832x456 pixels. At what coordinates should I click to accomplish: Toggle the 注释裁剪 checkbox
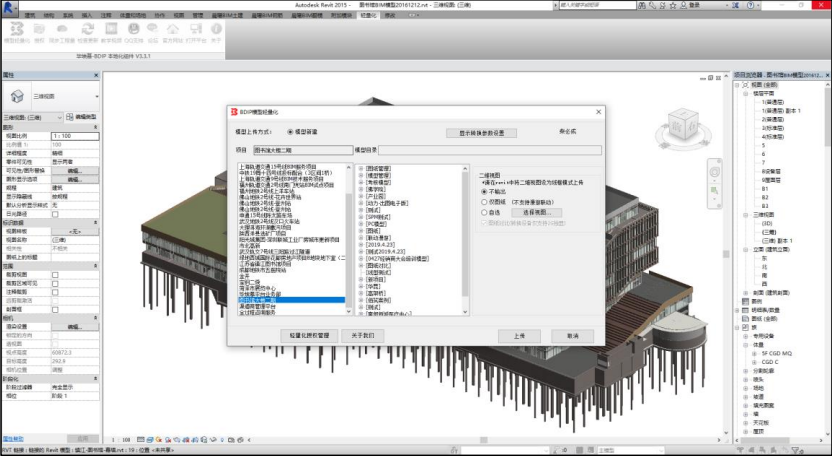55,292
